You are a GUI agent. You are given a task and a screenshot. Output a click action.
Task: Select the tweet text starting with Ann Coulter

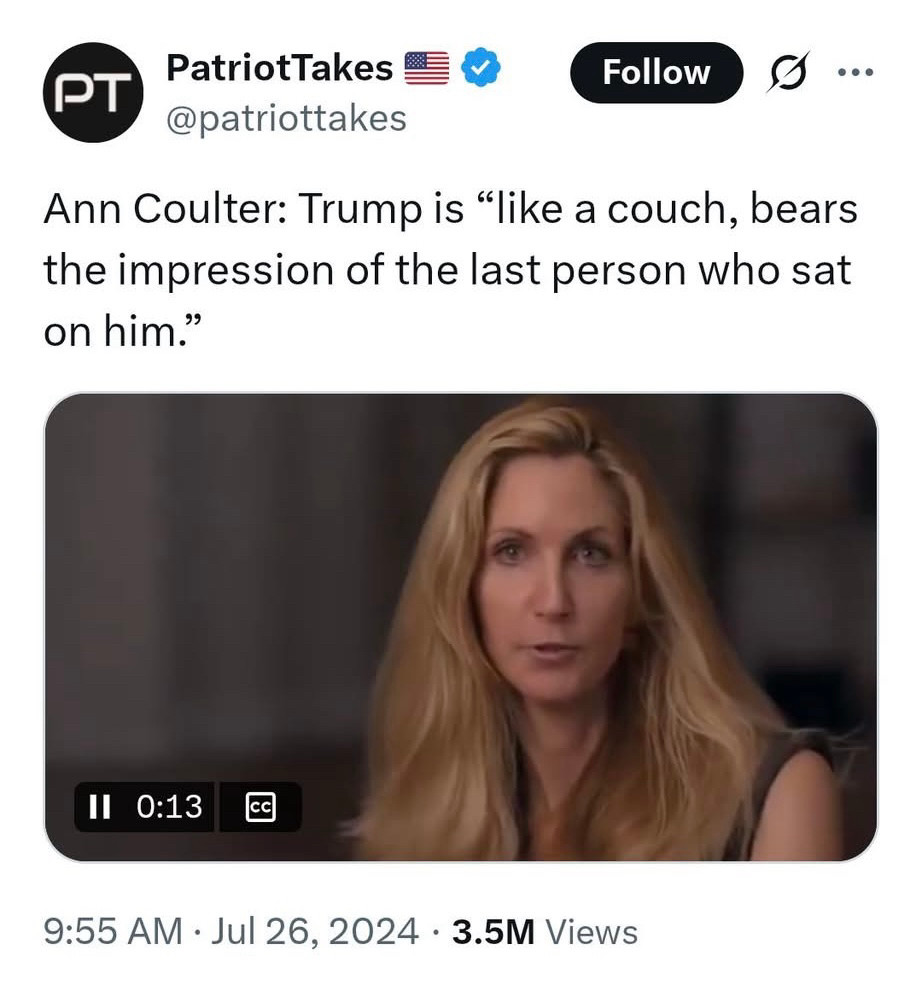click(451, 269)
